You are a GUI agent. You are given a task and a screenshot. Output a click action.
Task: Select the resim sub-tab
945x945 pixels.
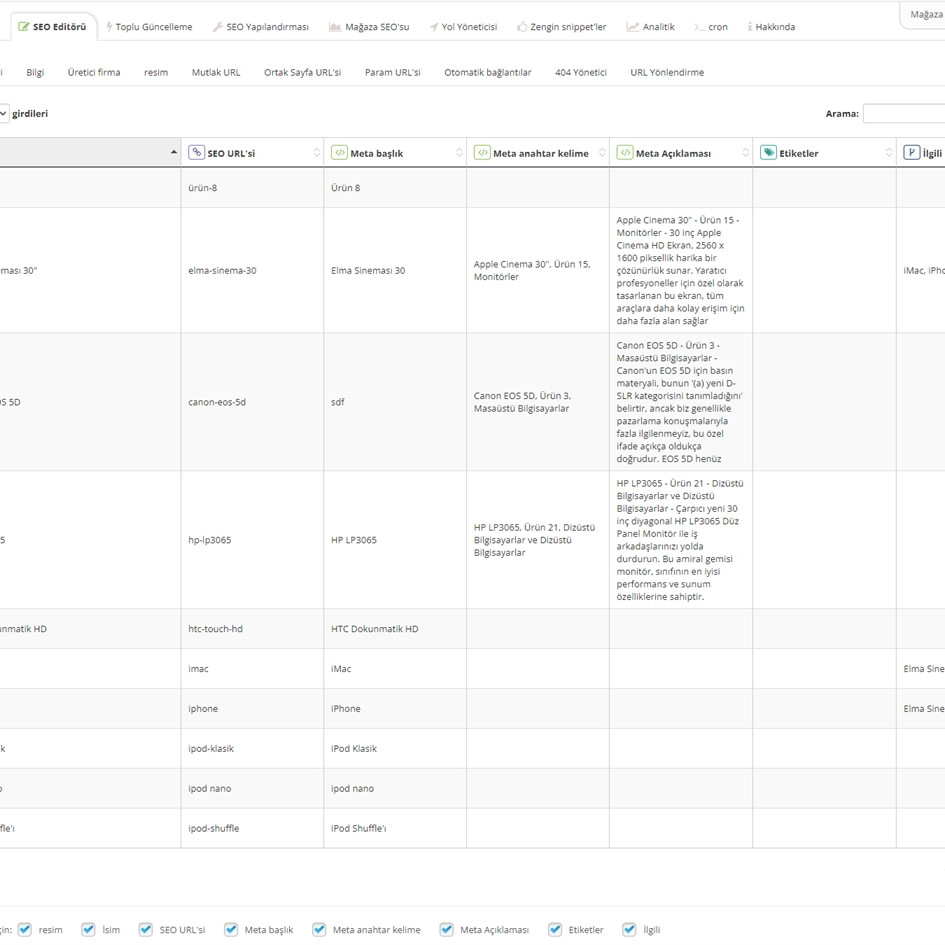(156, 72)
